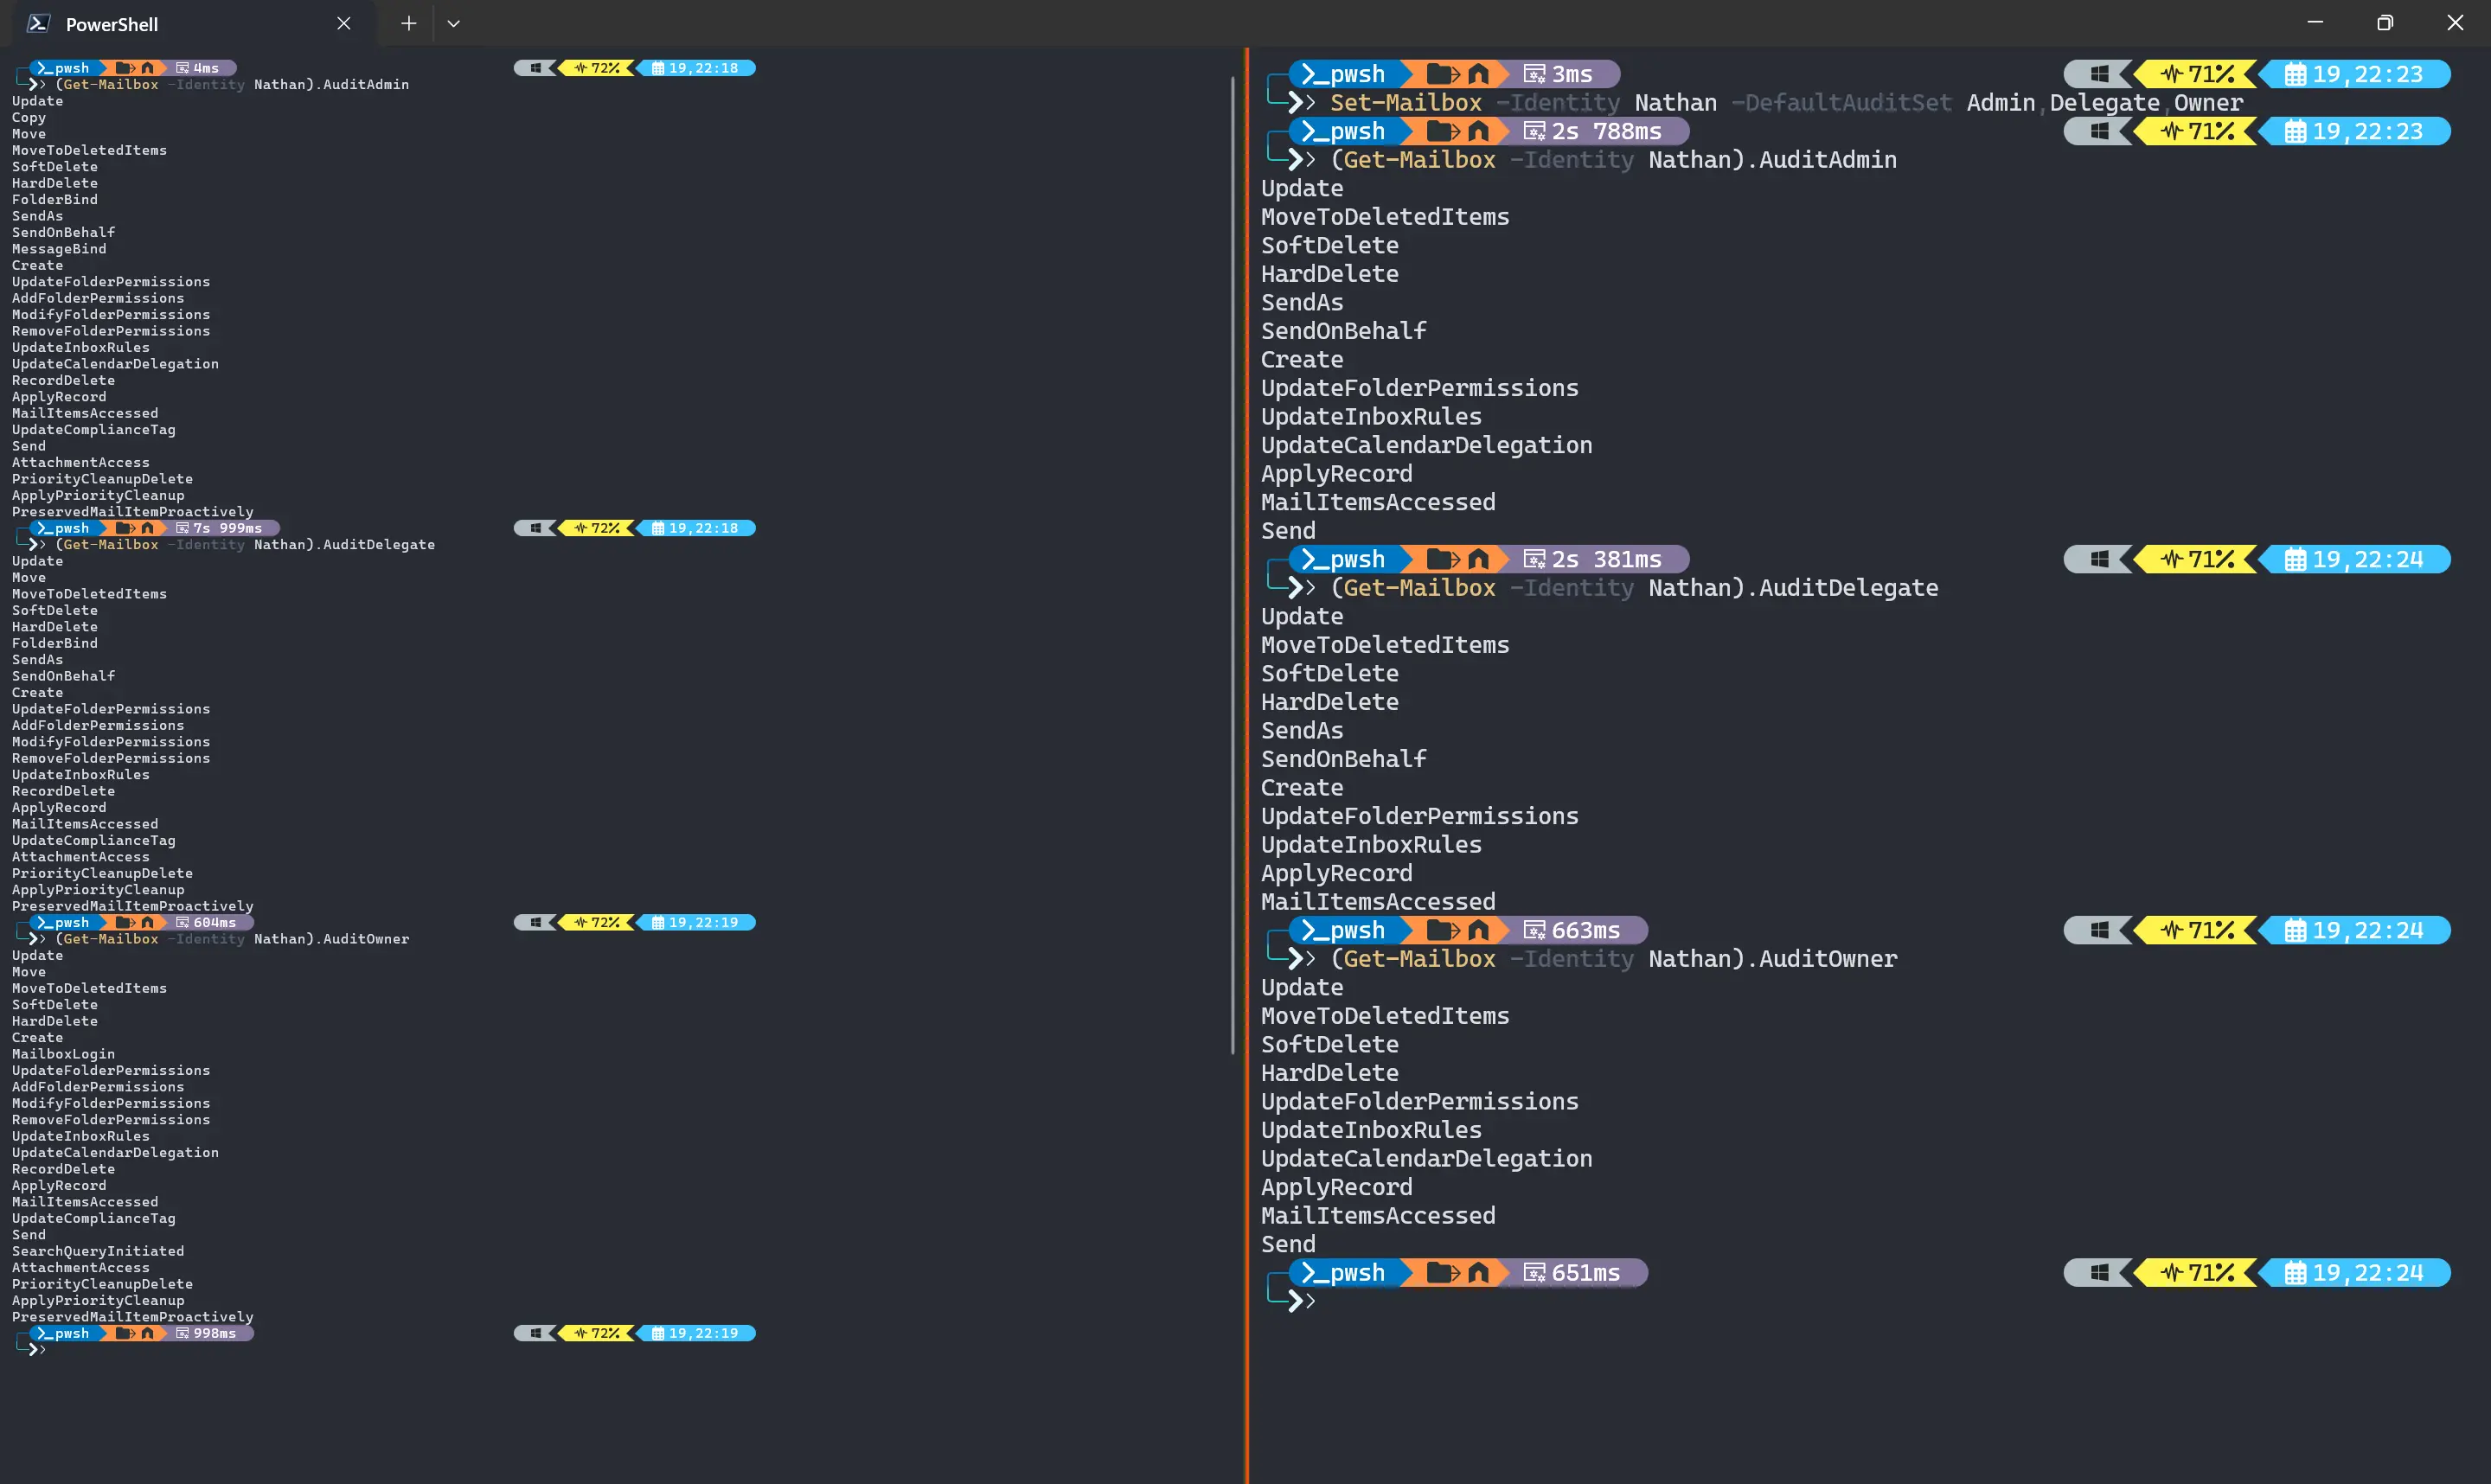
Task: Close the PowerShell tab
Action: [x=343, y=23]
